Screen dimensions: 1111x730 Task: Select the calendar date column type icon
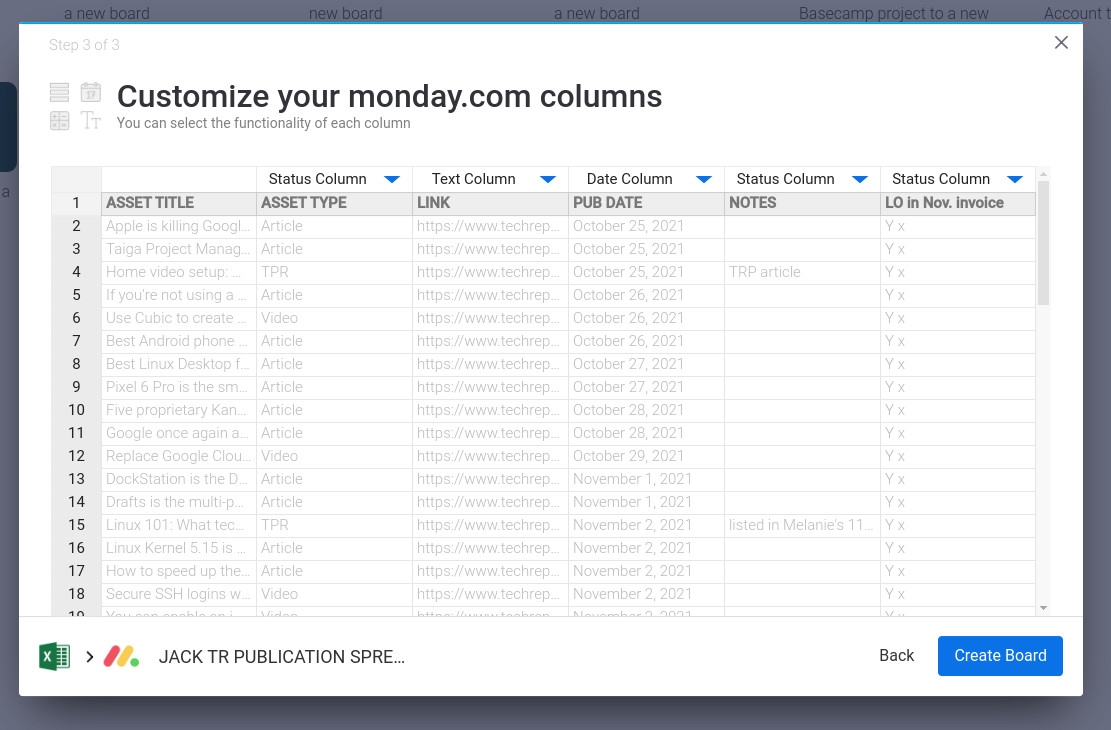[91, 91]
